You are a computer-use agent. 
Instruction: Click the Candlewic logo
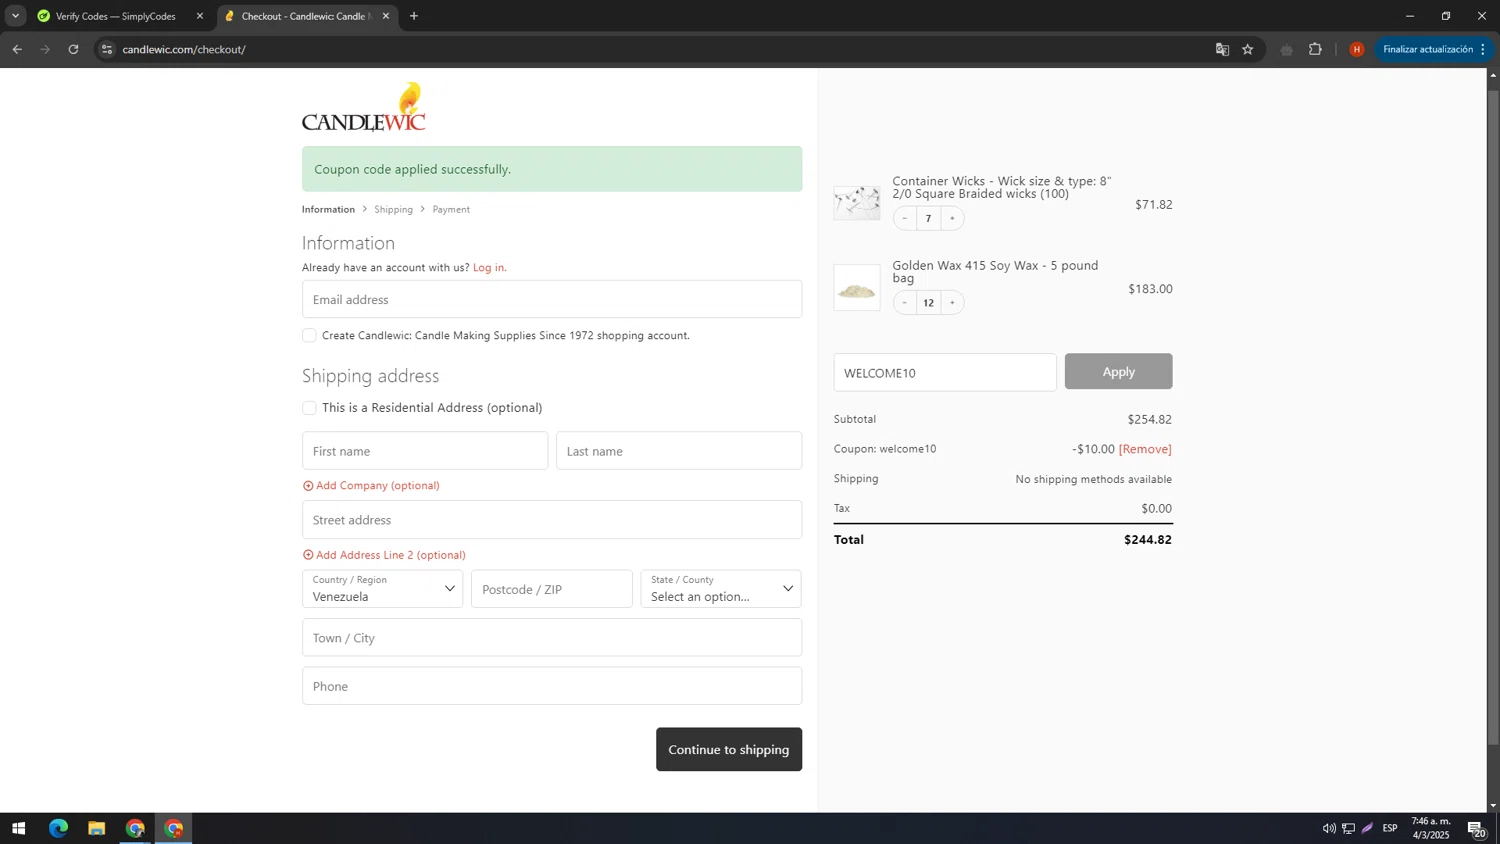coord(364,107)
